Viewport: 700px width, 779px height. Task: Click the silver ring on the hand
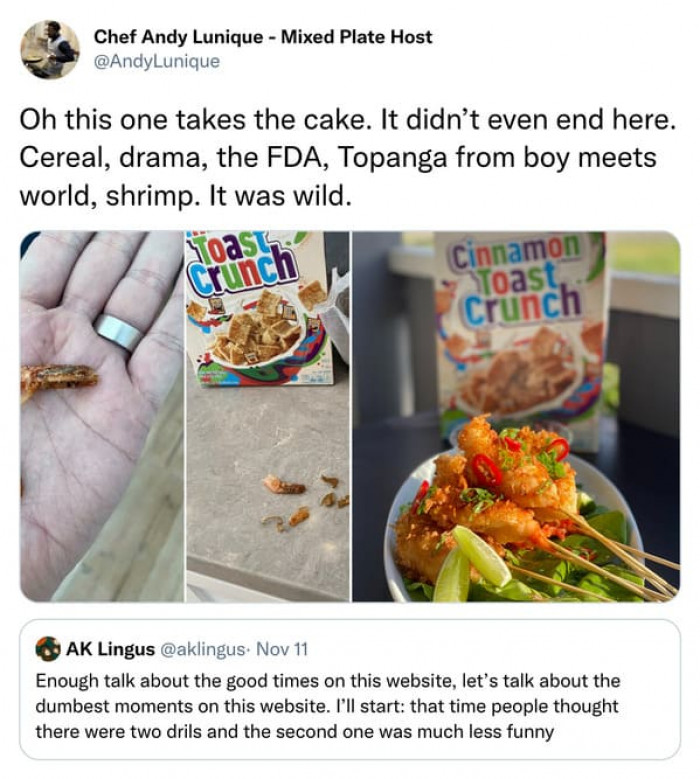point(118,333)
